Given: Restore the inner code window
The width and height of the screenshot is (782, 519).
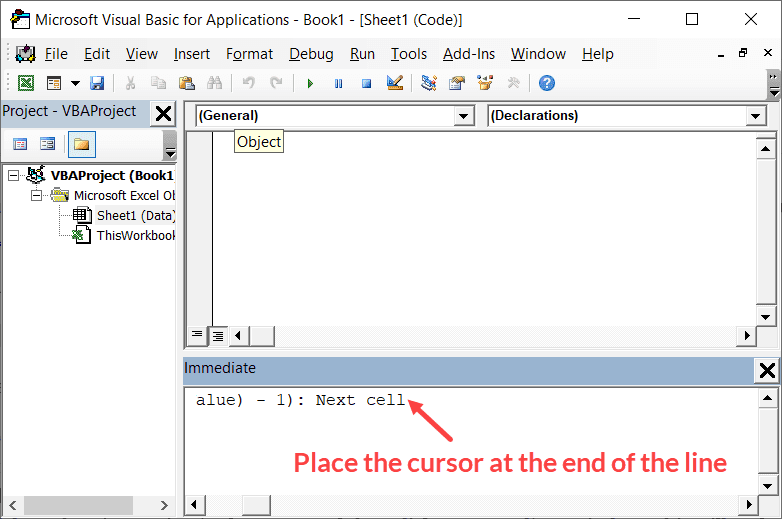Looking at the screenshot, I should click(743, 53).
